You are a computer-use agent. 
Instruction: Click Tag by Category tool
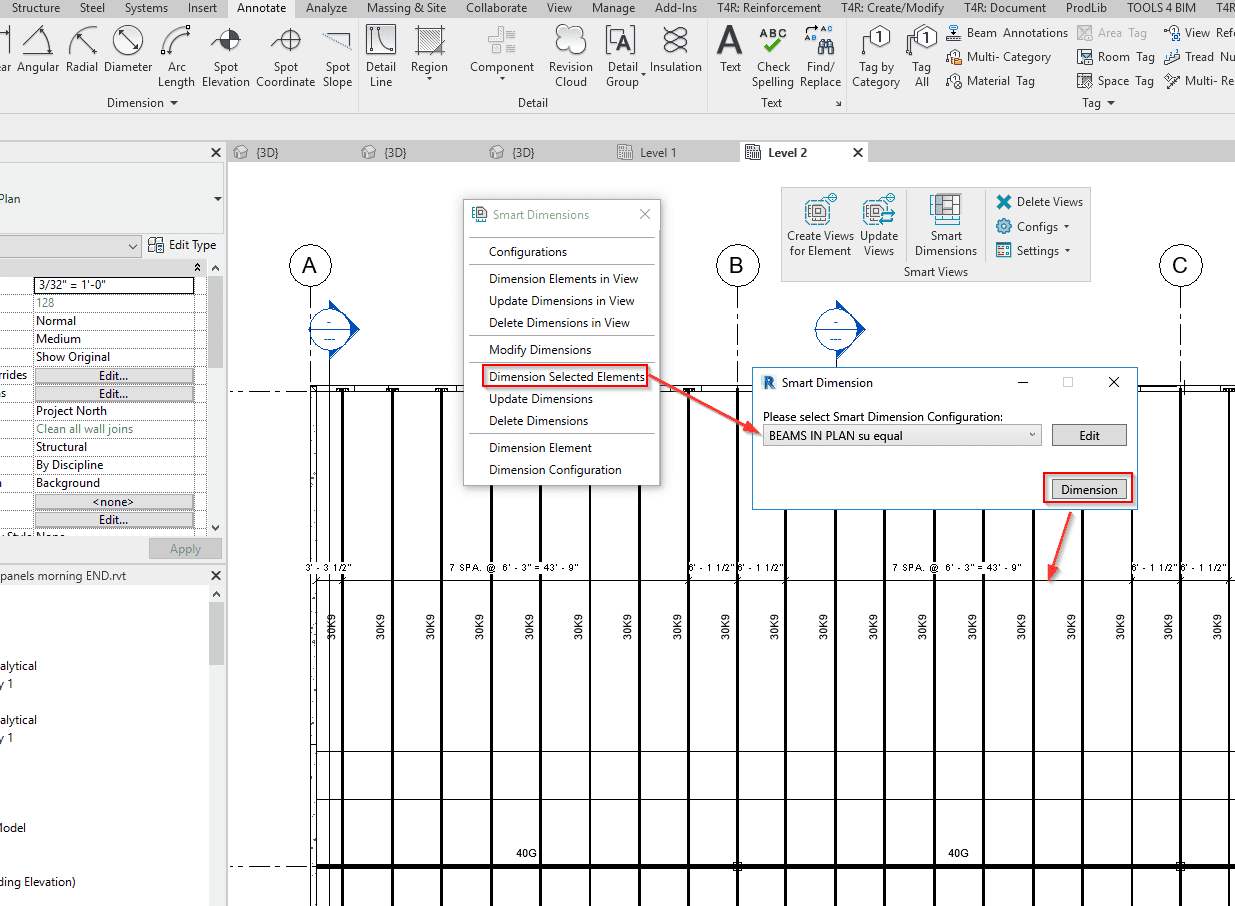pos(876,56)
